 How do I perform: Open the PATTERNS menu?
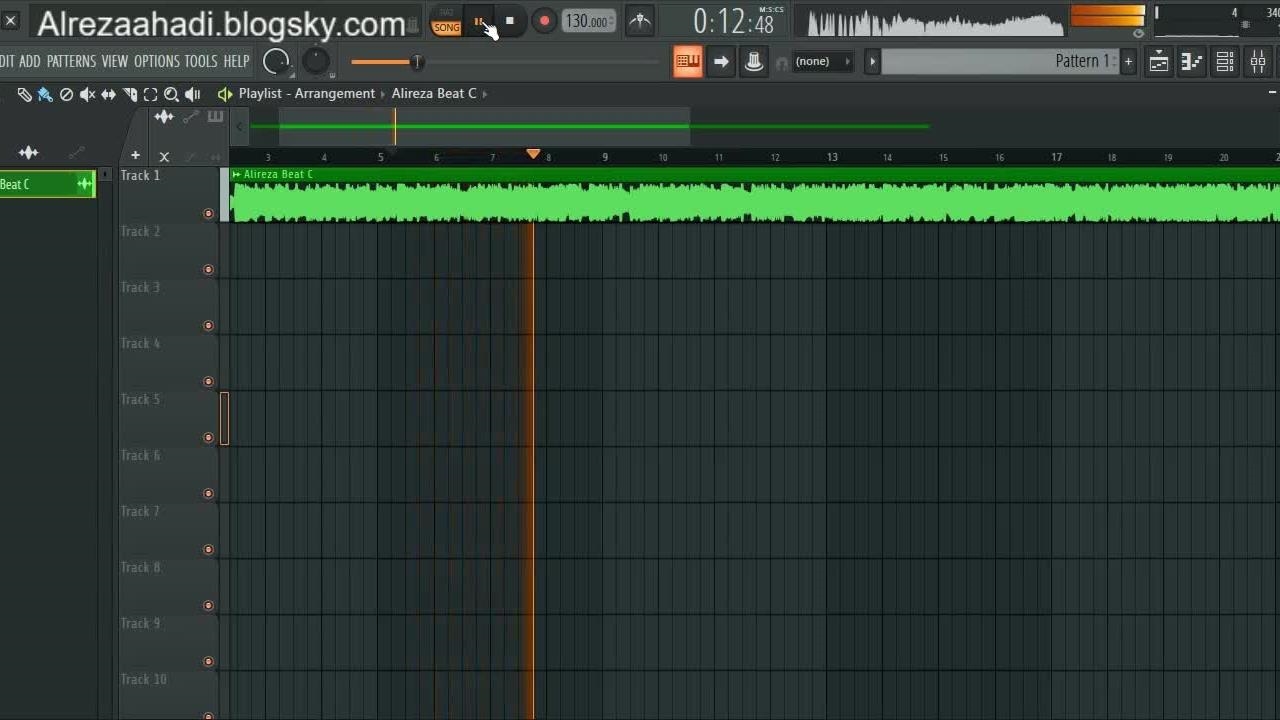(x=71, y=62)
